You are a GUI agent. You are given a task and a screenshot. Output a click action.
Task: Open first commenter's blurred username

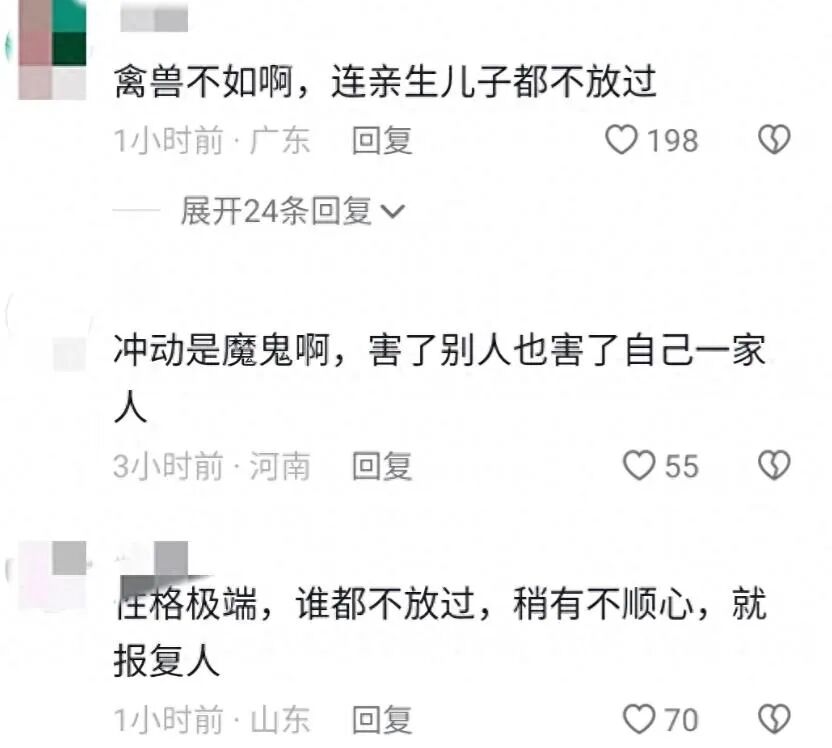154,16
